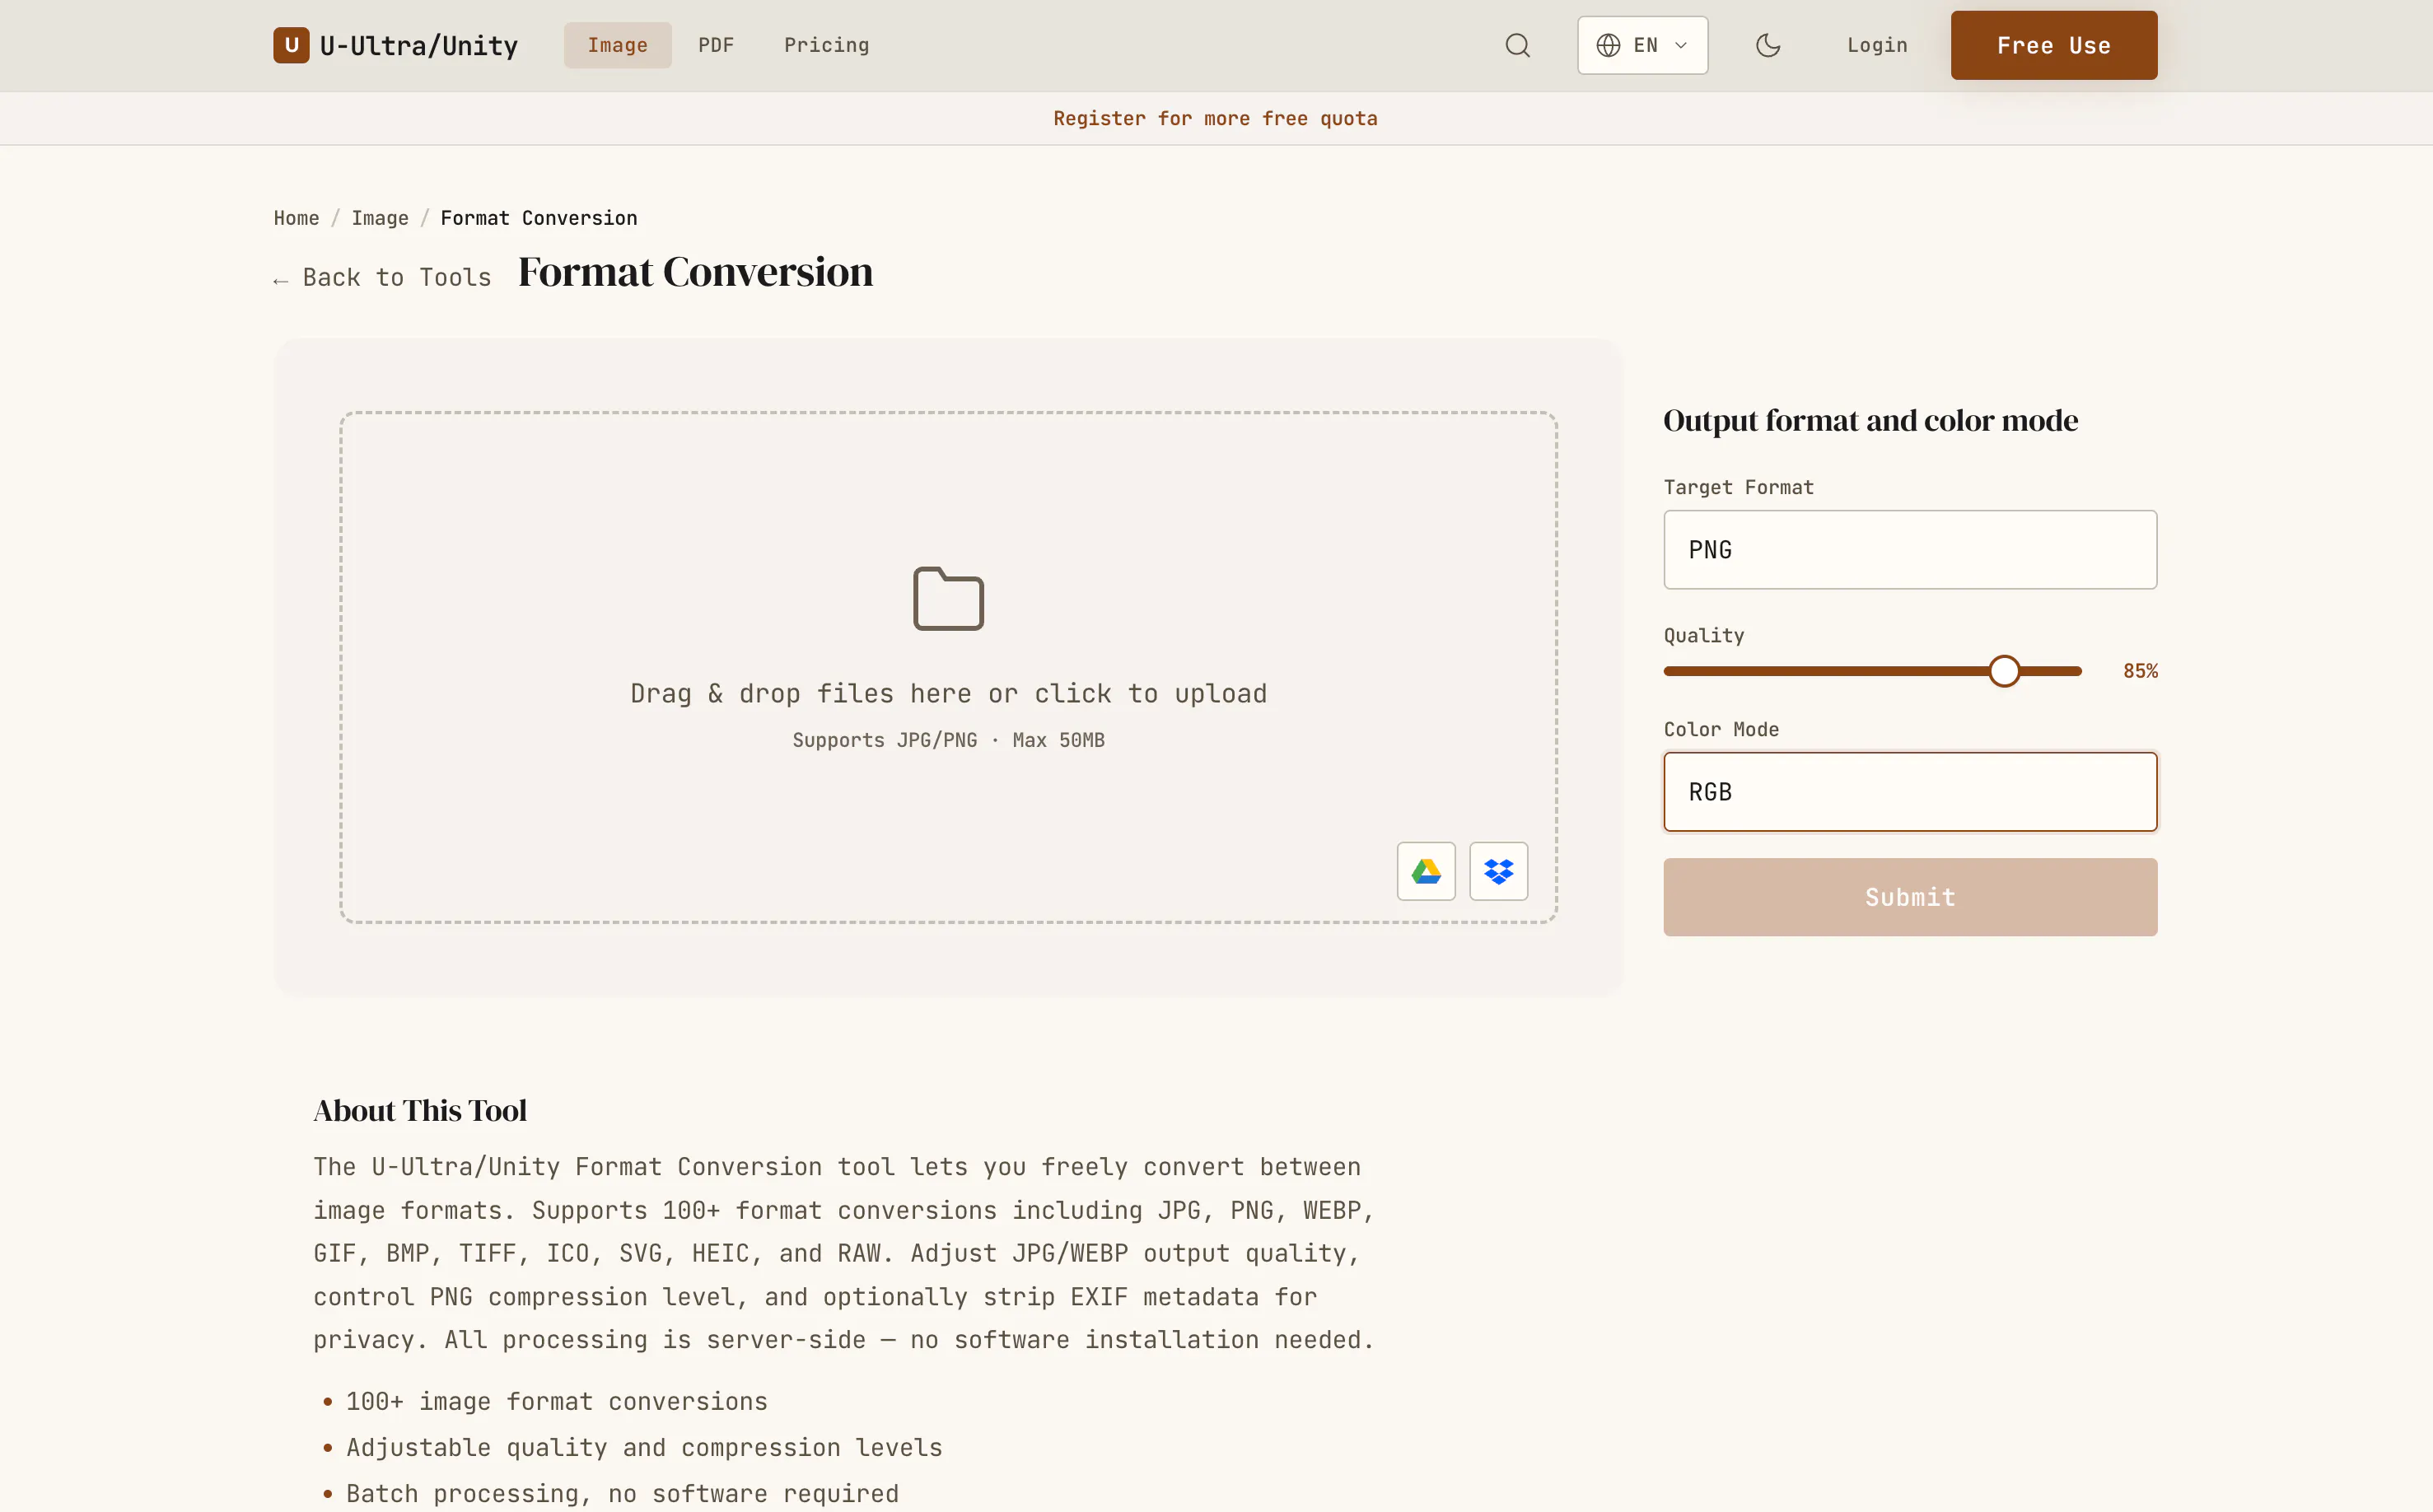Click the Login link

click(x=1877, y=45)
